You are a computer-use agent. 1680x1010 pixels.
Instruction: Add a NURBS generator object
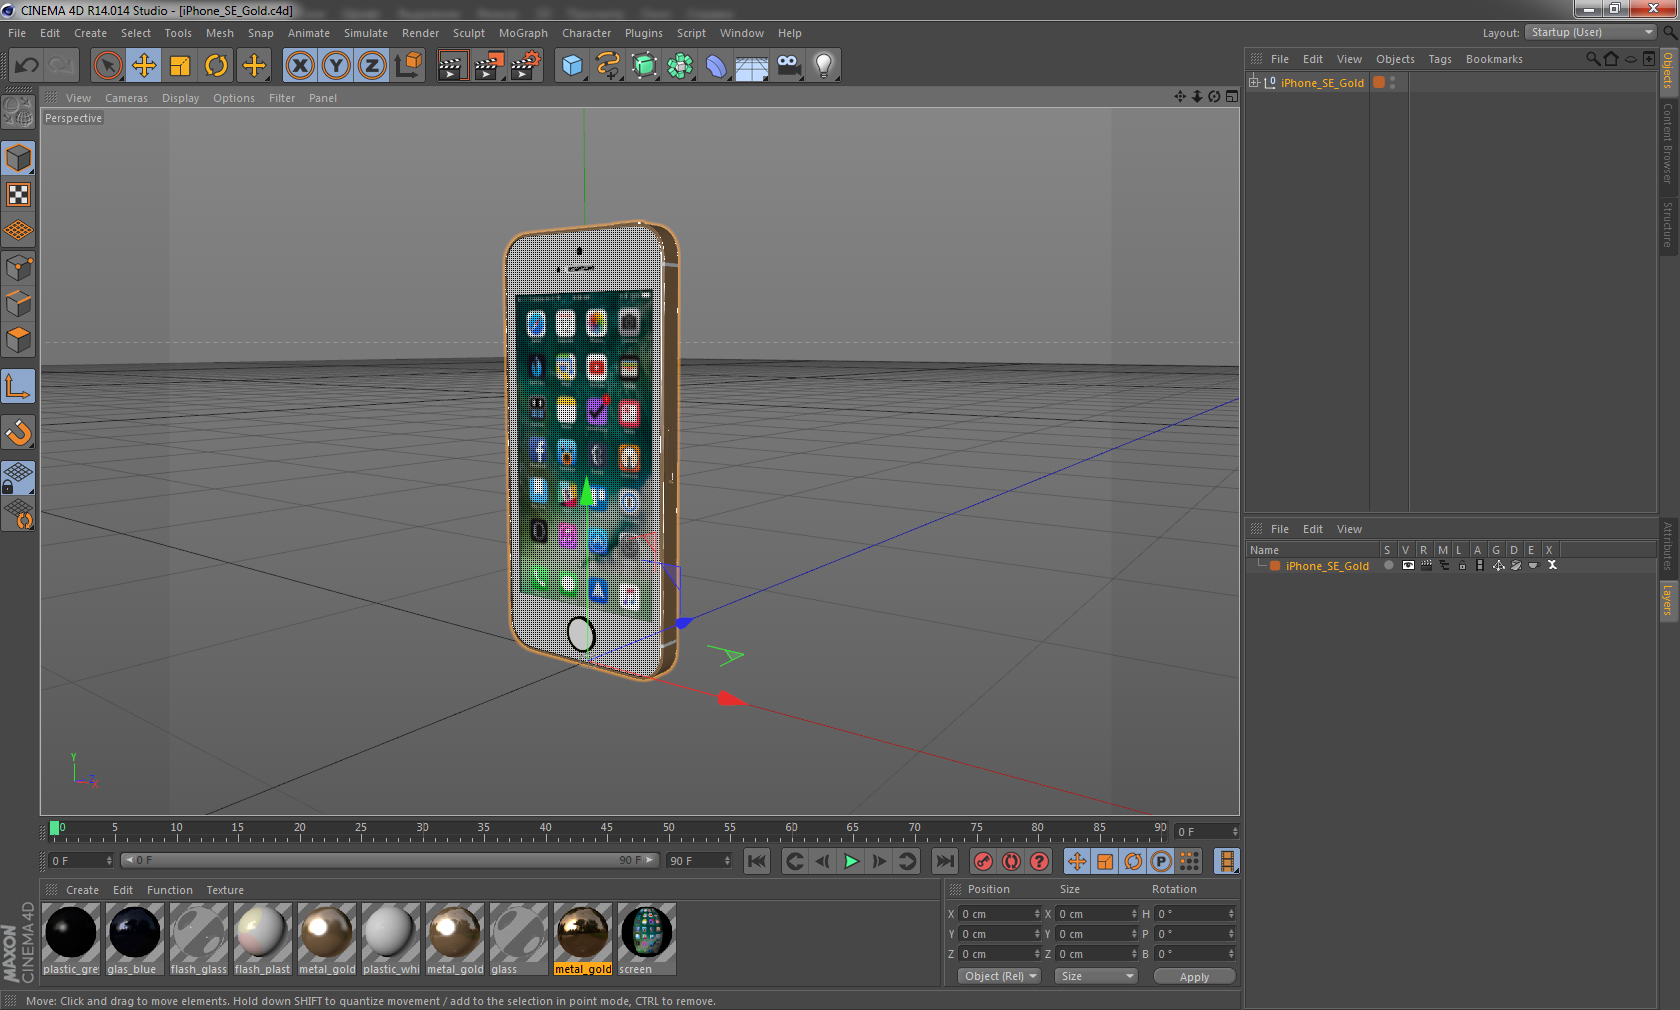pyautogui.click(x=644, y=66)
